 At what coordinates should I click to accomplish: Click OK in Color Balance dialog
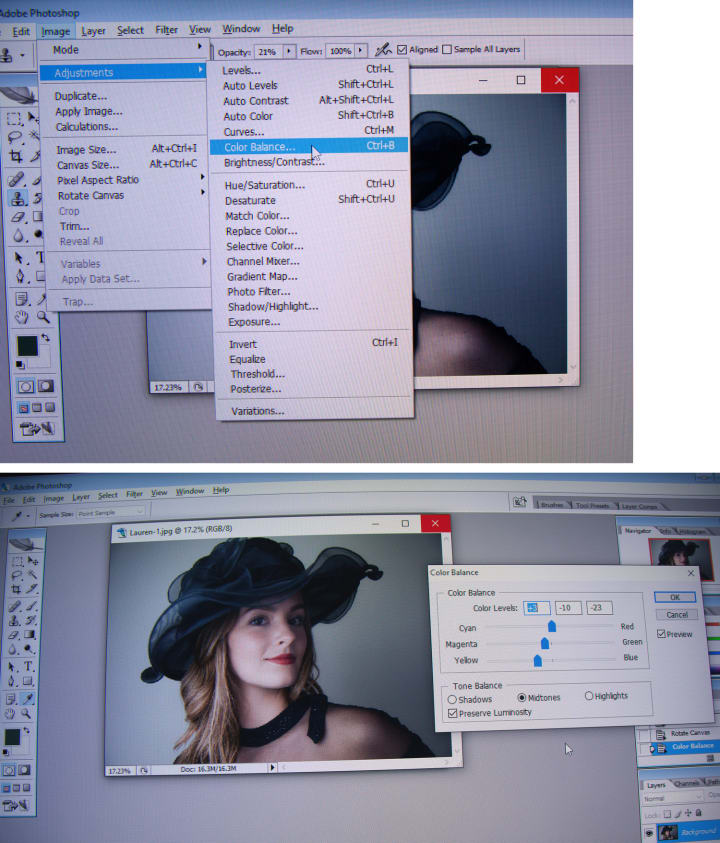point(675,597)
